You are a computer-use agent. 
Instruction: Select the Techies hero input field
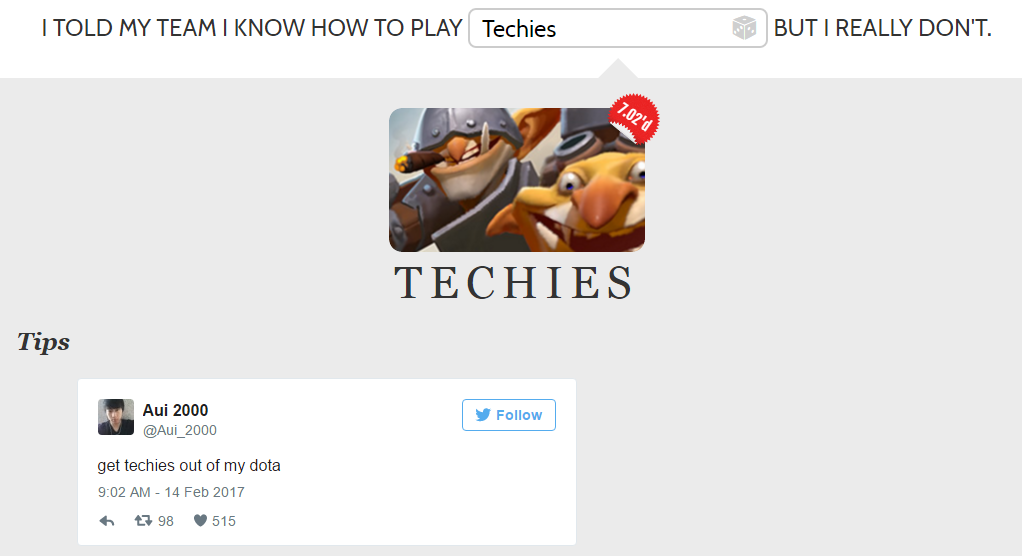click(x=617, y=28)
